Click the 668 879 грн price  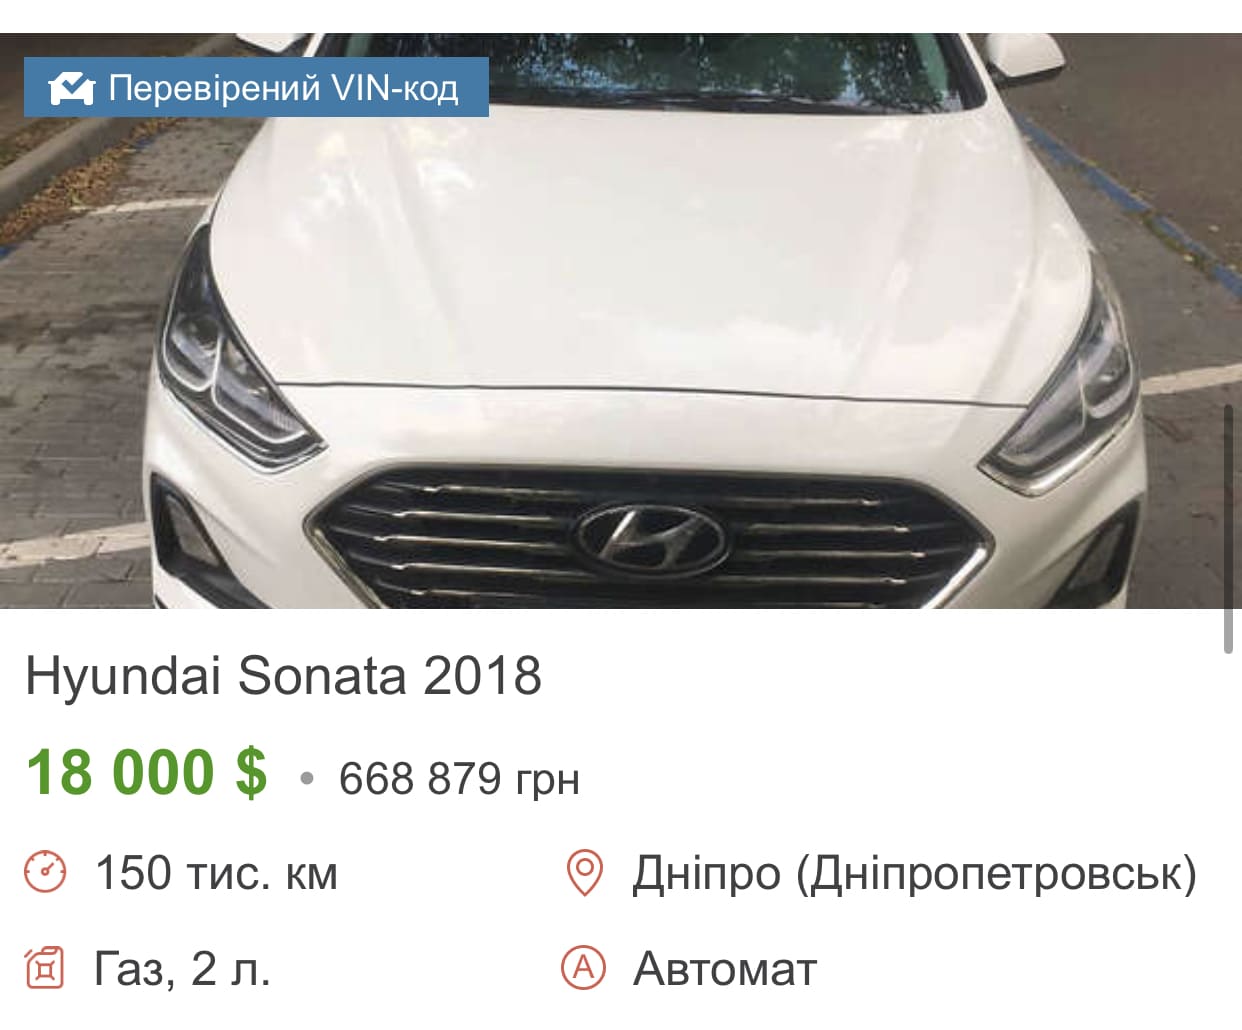click(x=459, y=778)
